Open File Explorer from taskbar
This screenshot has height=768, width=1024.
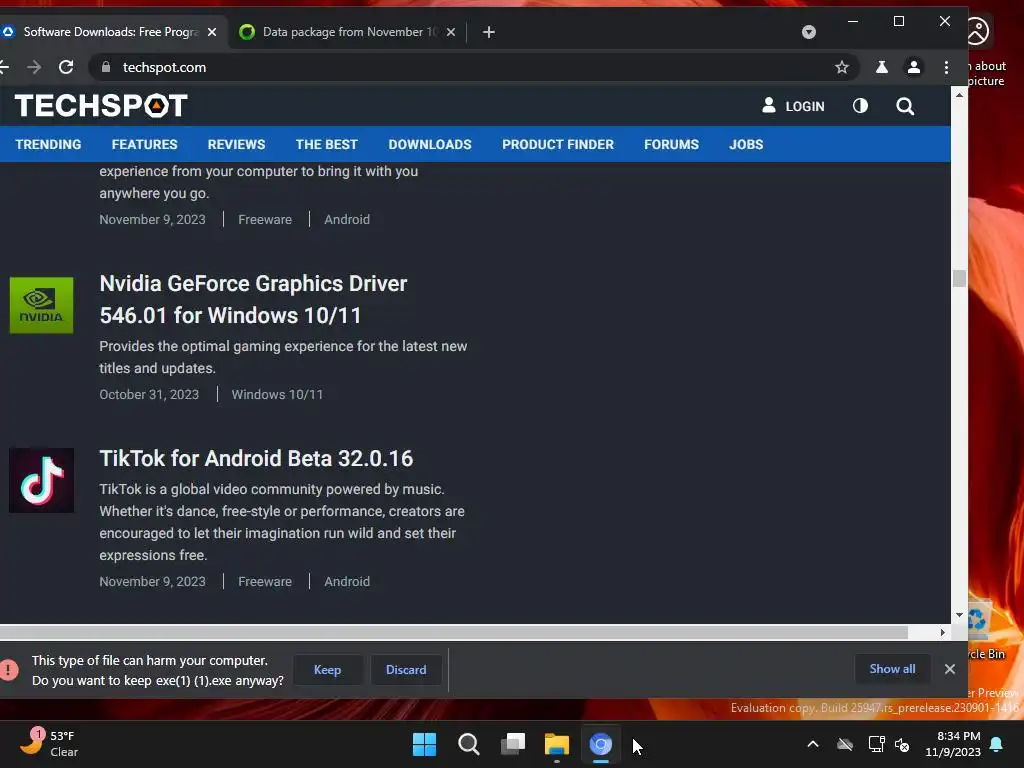[556, 744]
